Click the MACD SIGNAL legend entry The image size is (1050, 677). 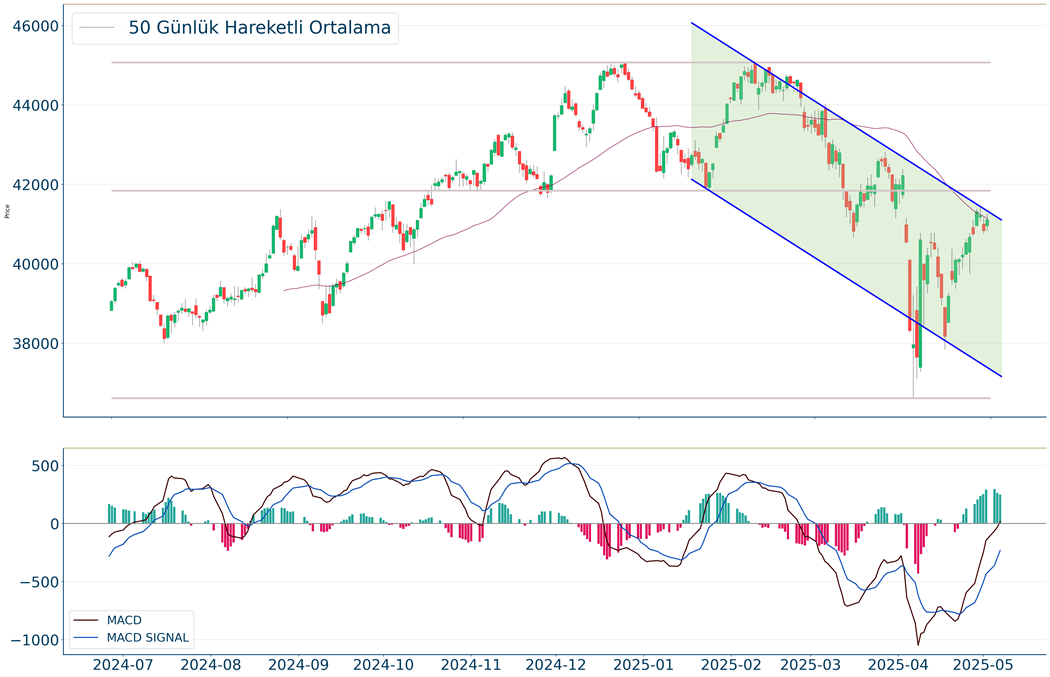pos(148,638)
